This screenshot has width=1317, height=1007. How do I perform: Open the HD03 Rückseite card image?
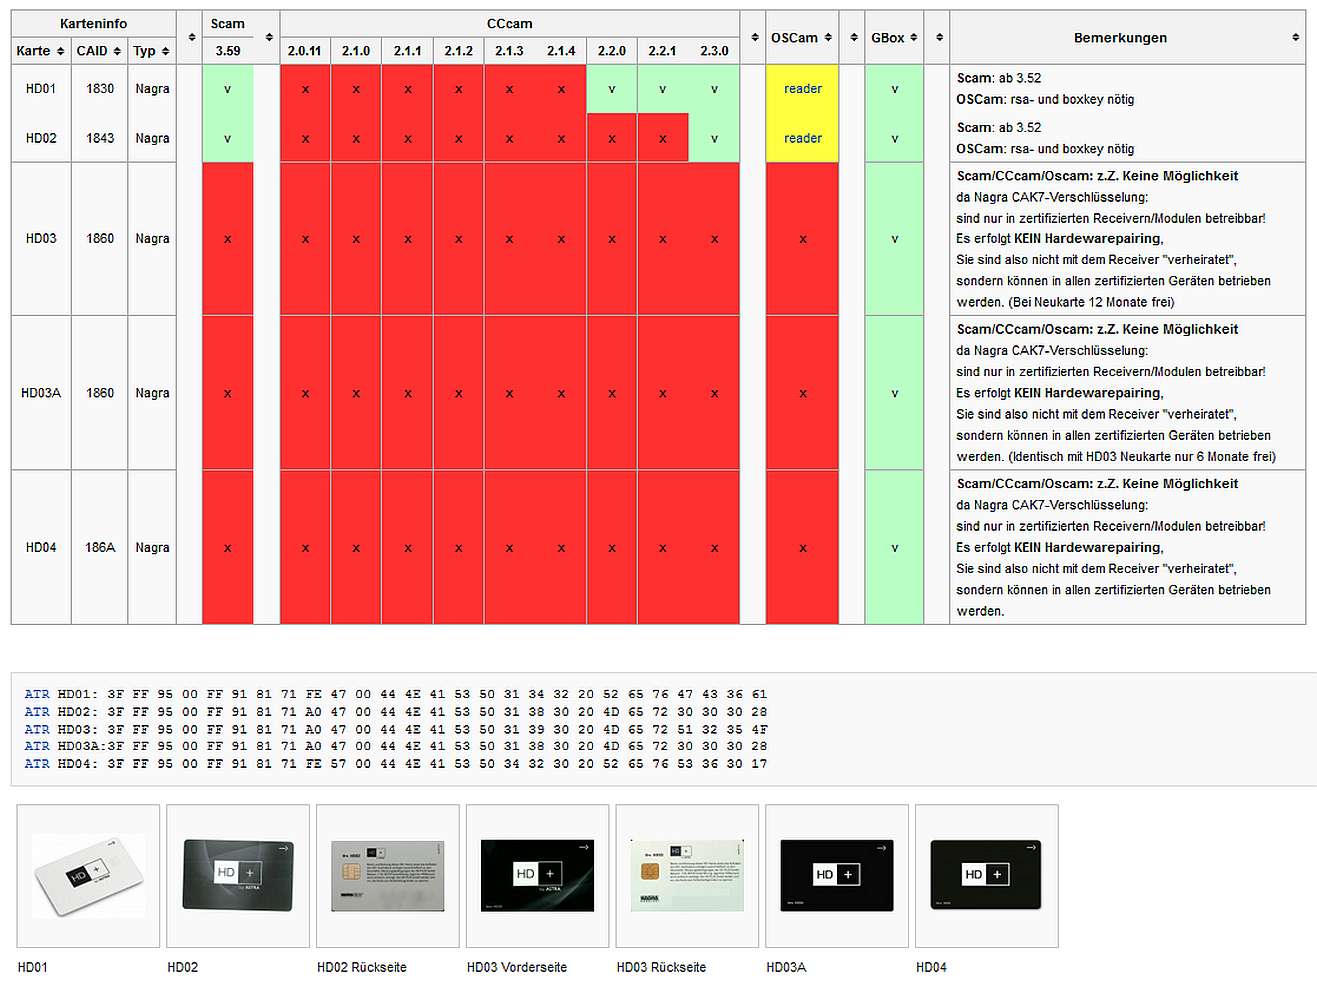tap(687, 875)
